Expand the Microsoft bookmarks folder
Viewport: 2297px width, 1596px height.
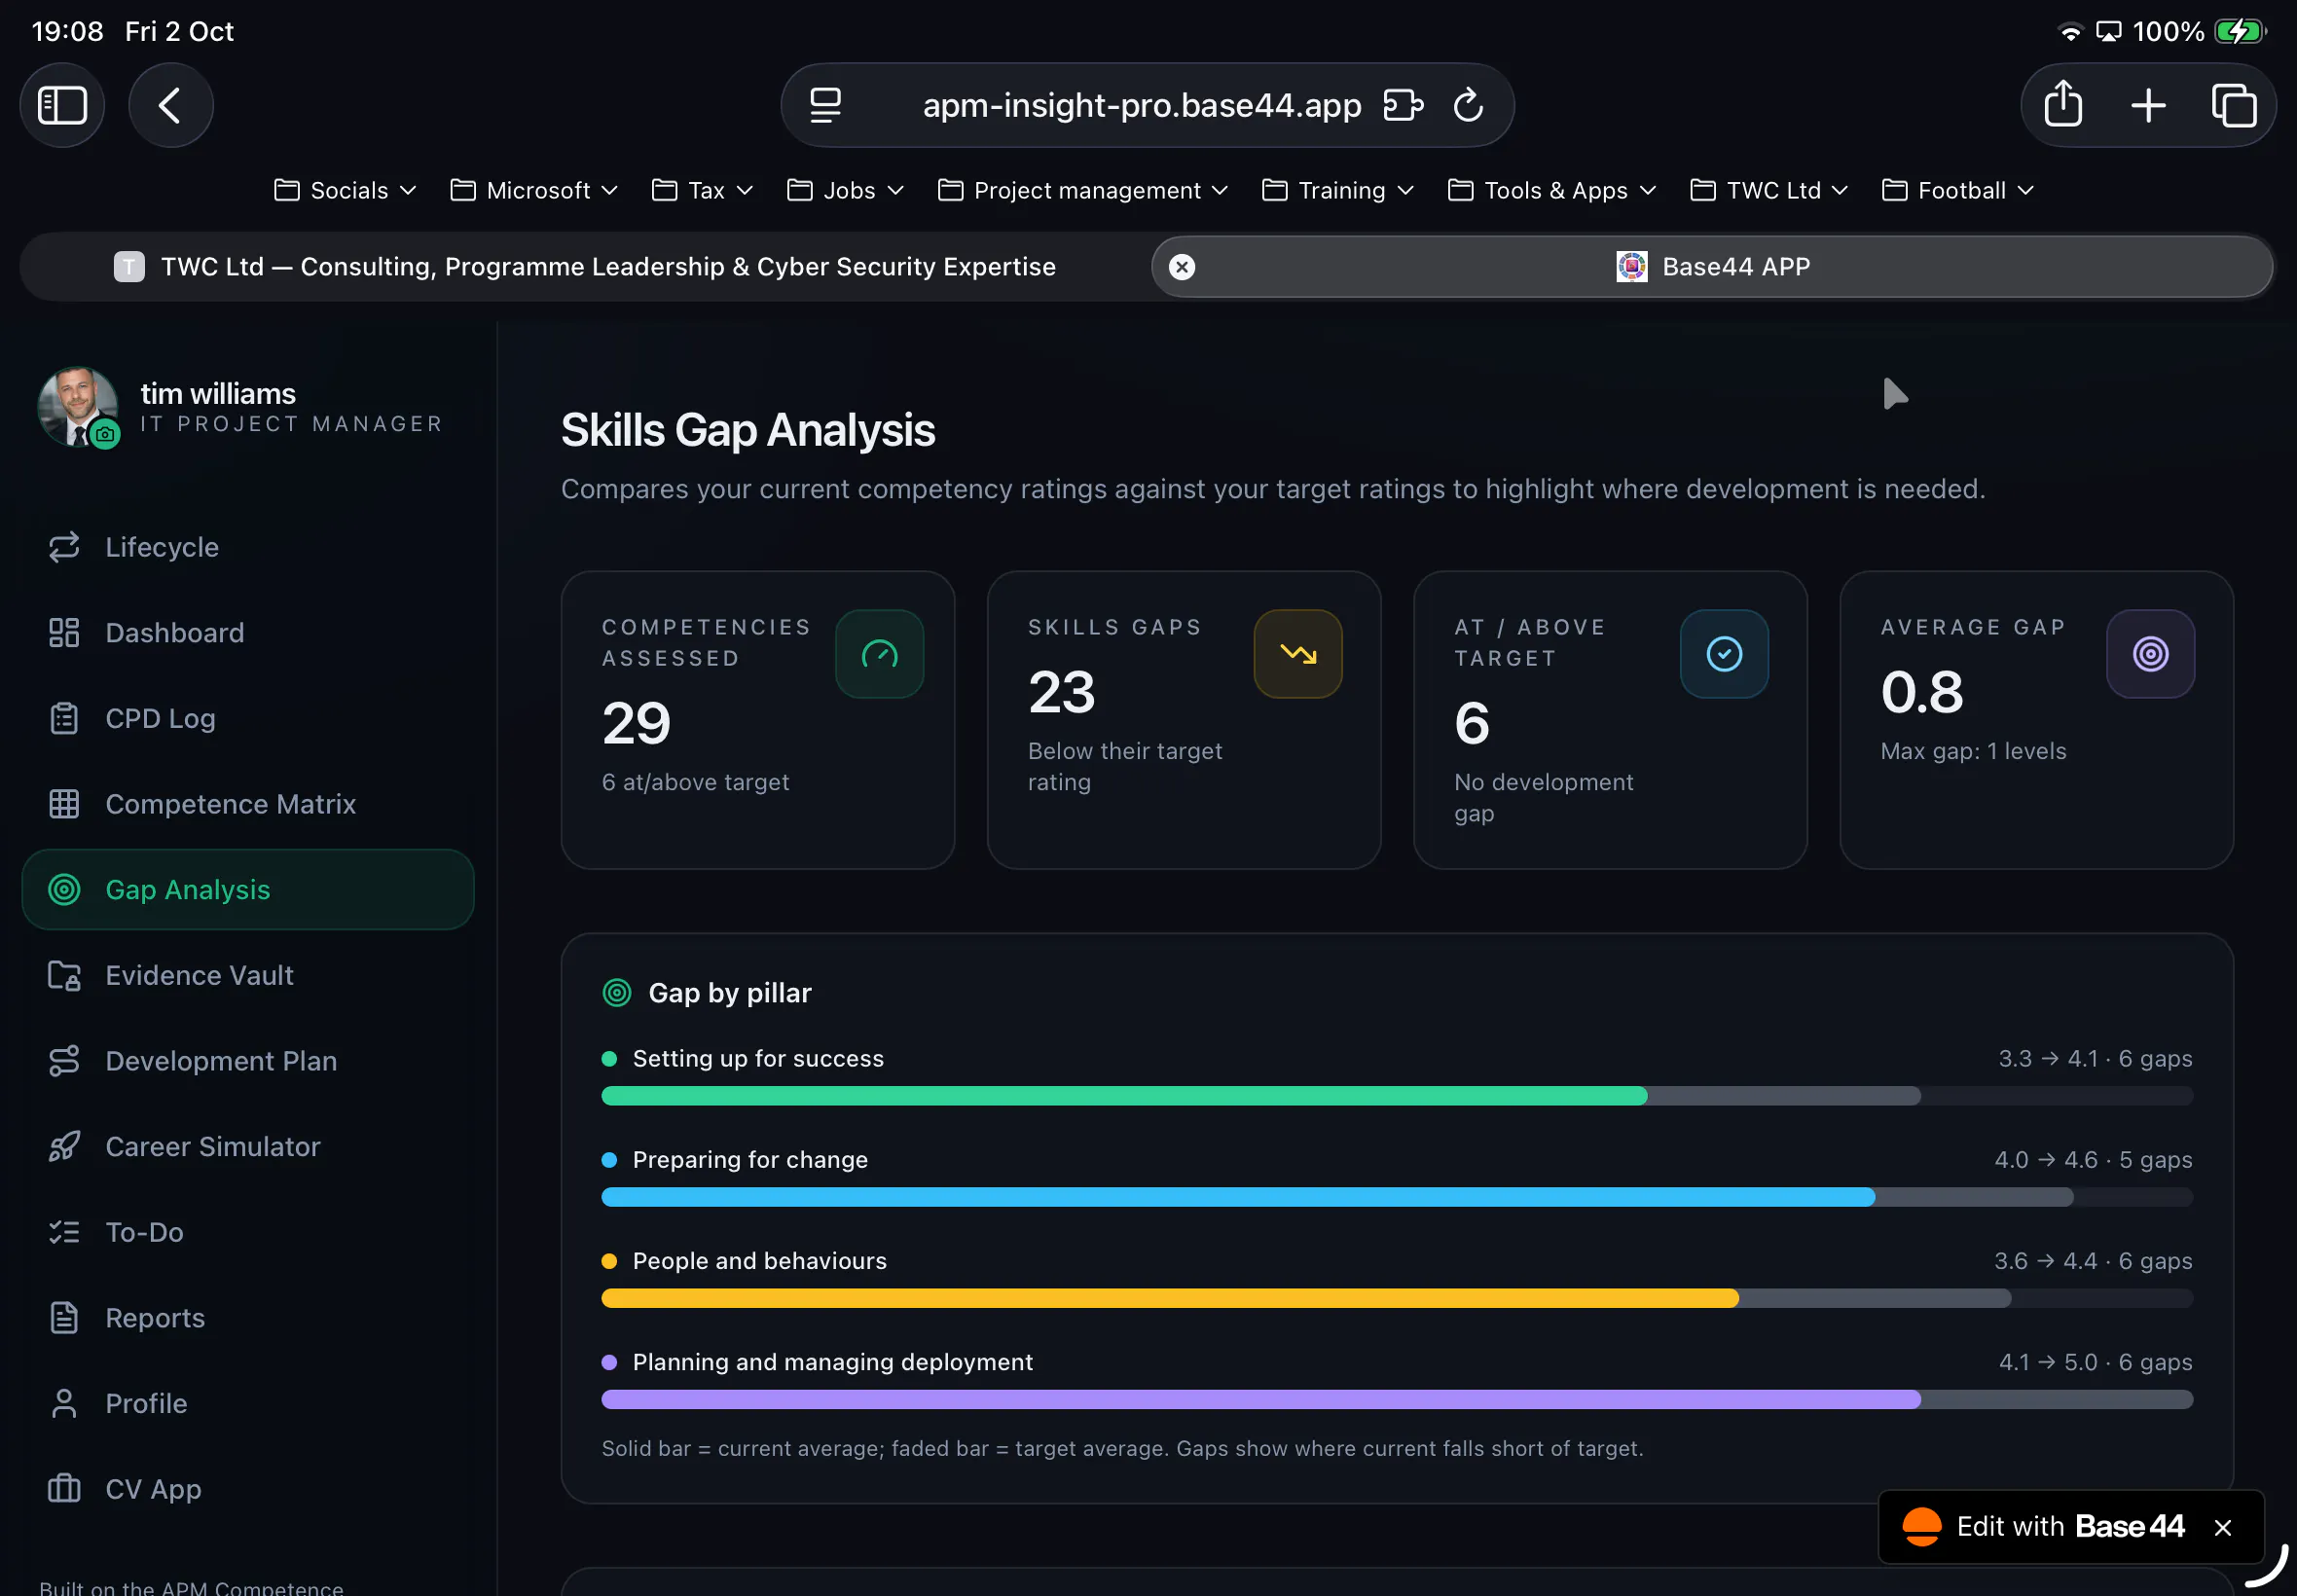[x=534, y=190]
